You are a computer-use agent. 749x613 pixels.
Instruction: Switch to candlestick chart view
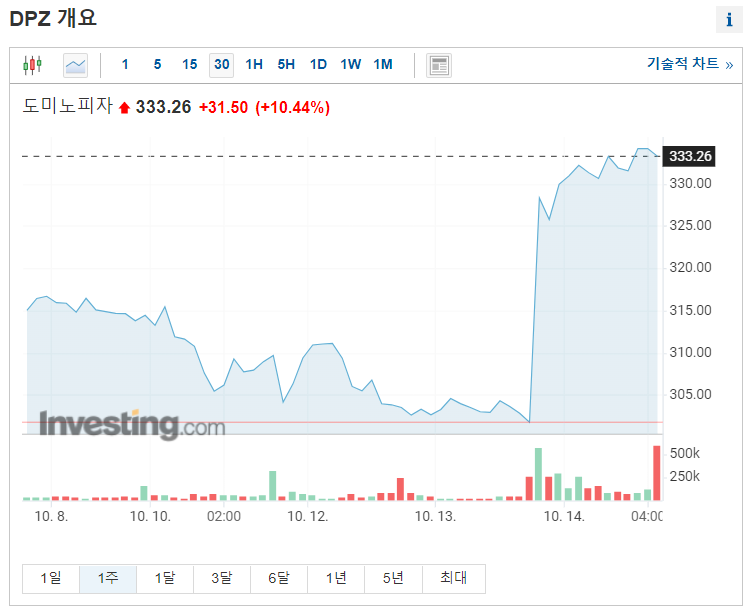pos(32,65)
